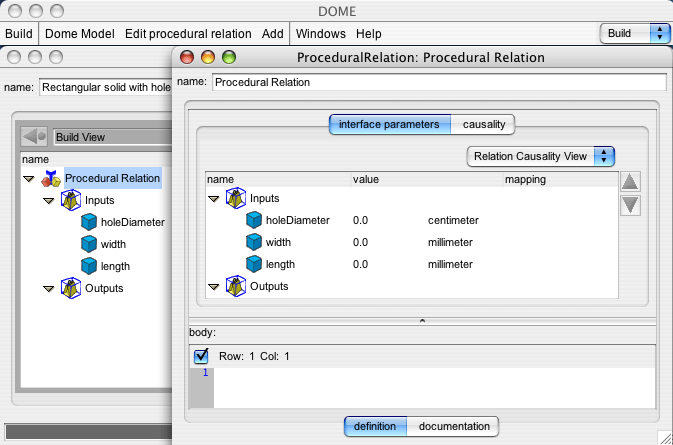Select the interface parameters tab
Screen dimensions: 673x445
390,124
